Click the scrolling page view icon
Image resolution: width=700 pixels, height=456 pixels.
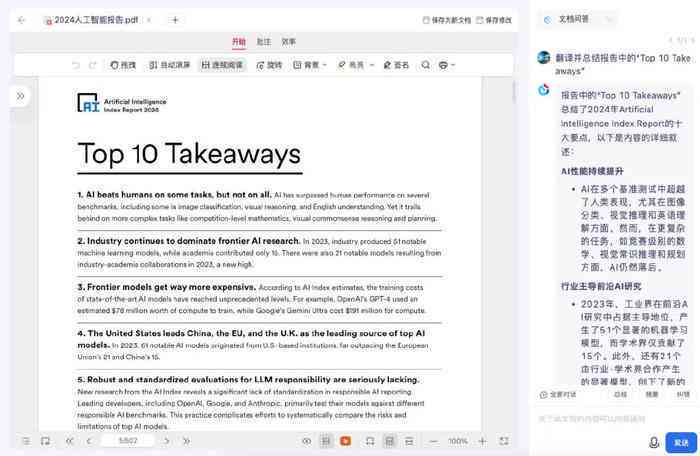[x=409, y=441]
